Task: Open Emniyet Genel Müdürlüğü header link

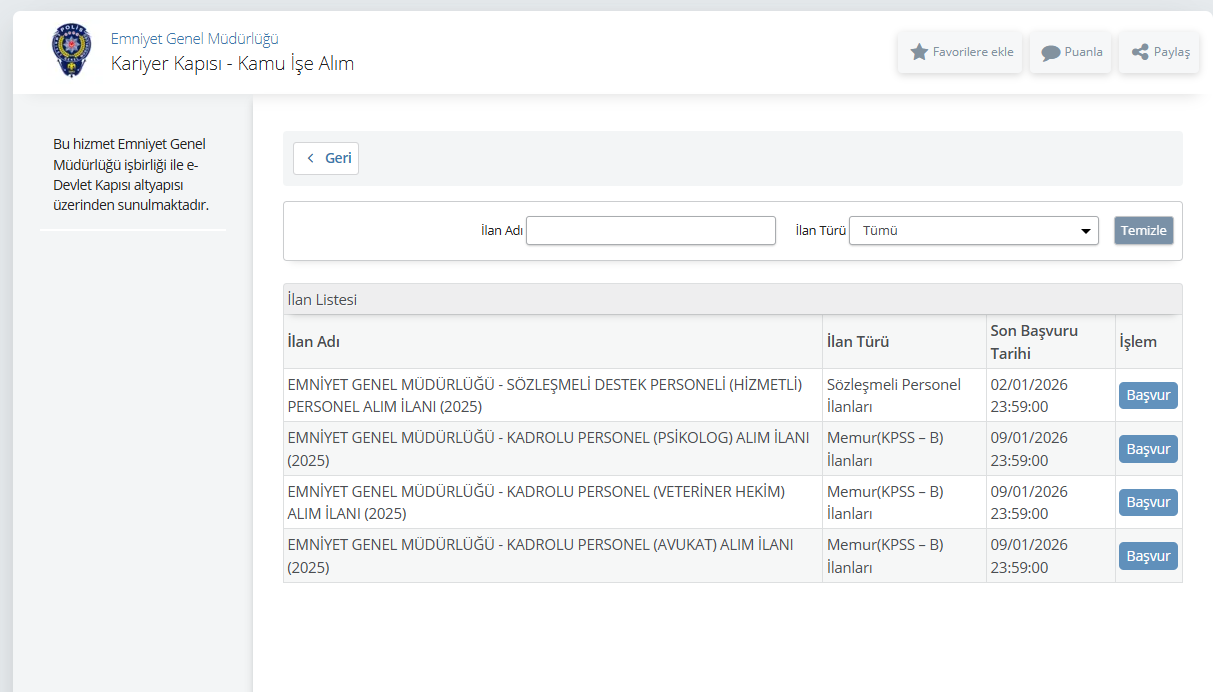Action: [194, 39]
